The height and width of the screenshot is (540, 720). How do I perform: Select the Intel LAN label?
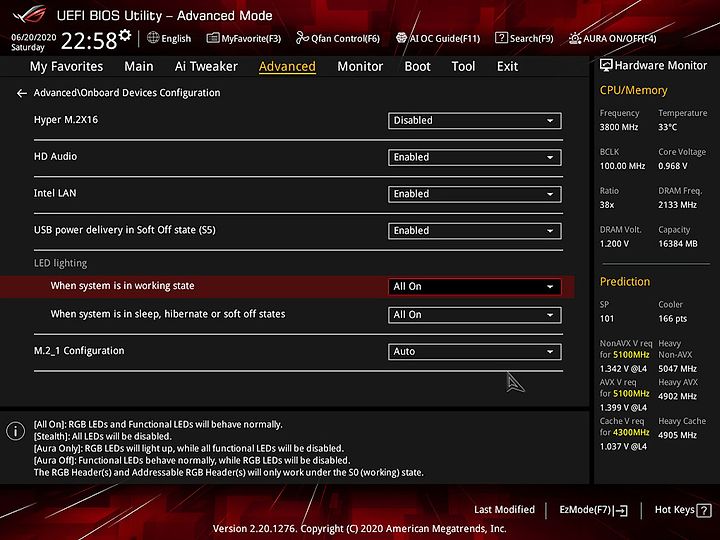55,193
